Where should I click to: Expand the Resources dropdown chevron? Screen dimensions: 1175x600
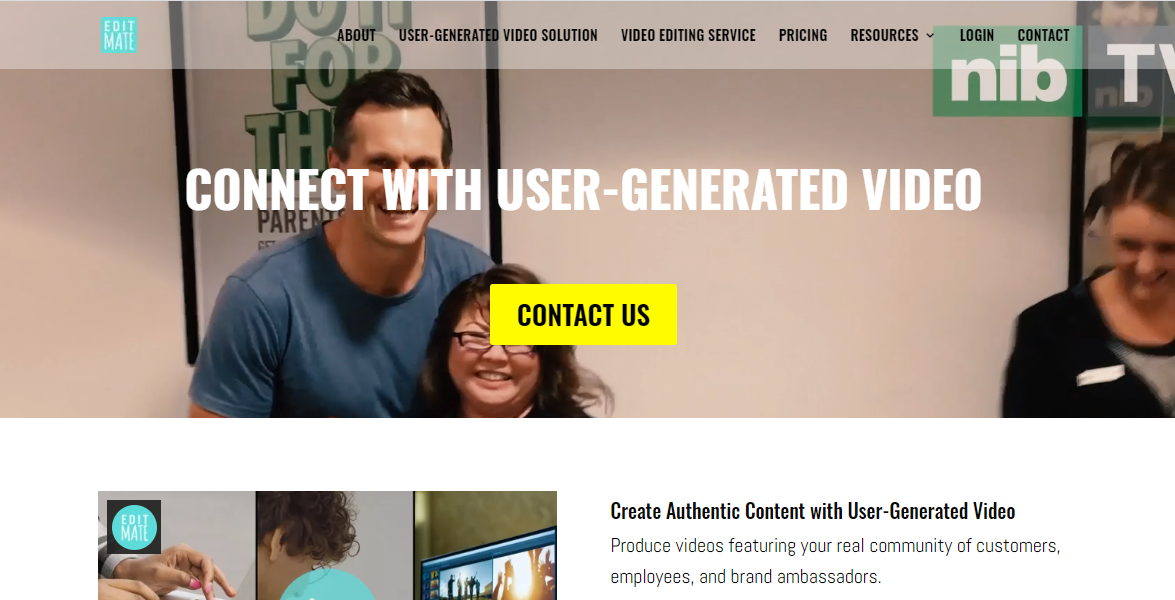(930, 35)
